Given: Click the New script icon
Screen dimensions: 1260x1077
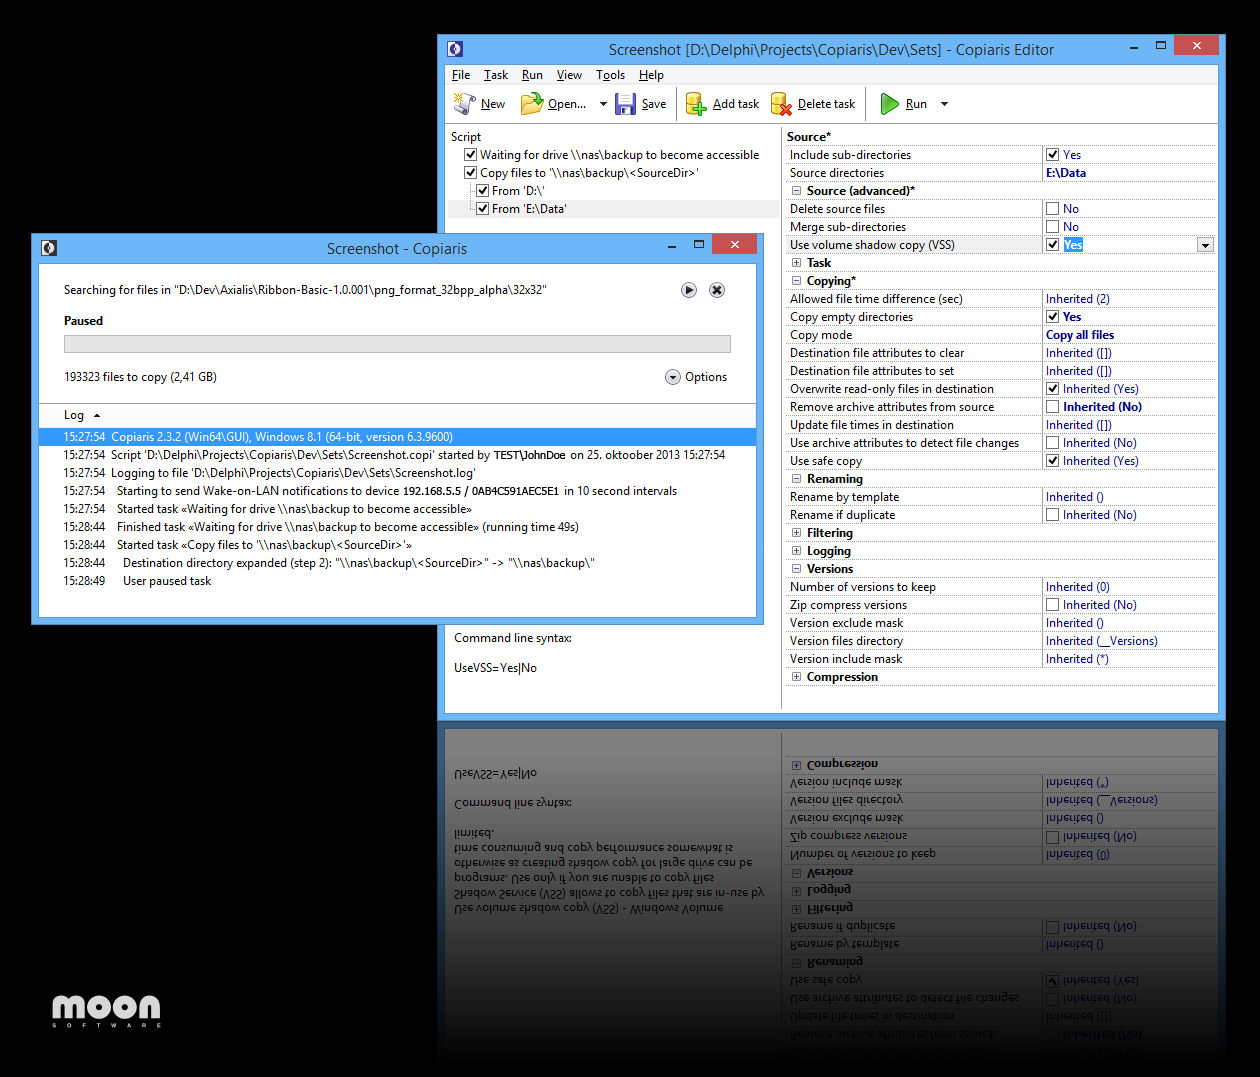Looking at the screenshot, I should coord(464,103).
